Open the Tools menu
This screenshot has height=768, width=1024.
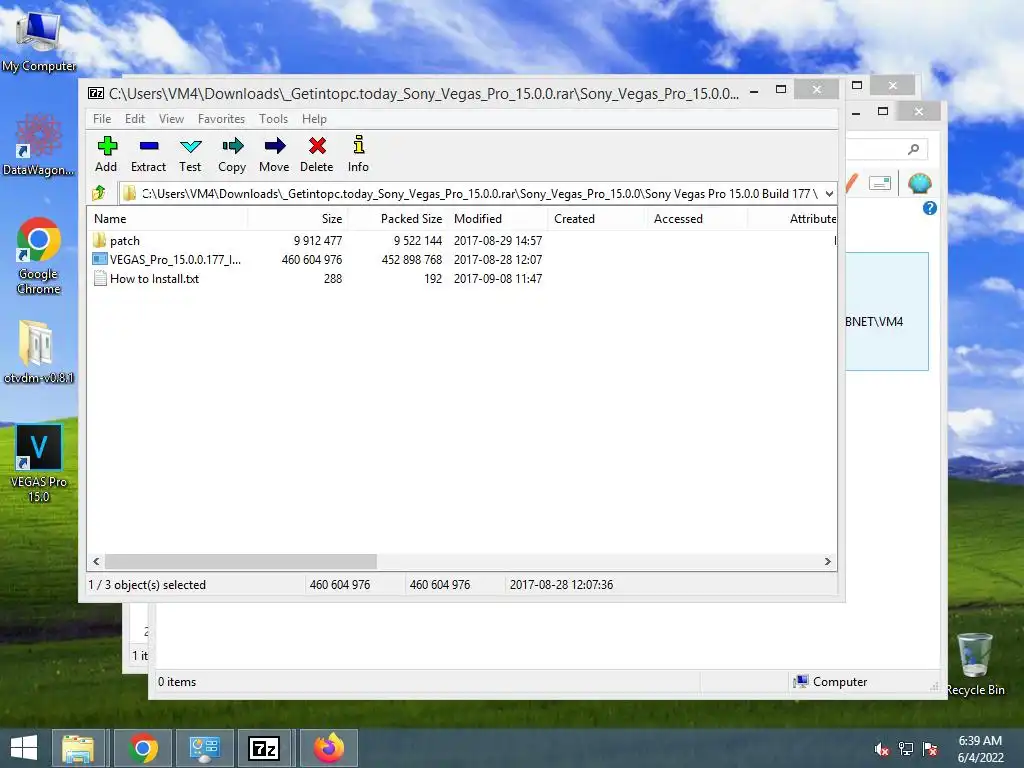(273, 119)
